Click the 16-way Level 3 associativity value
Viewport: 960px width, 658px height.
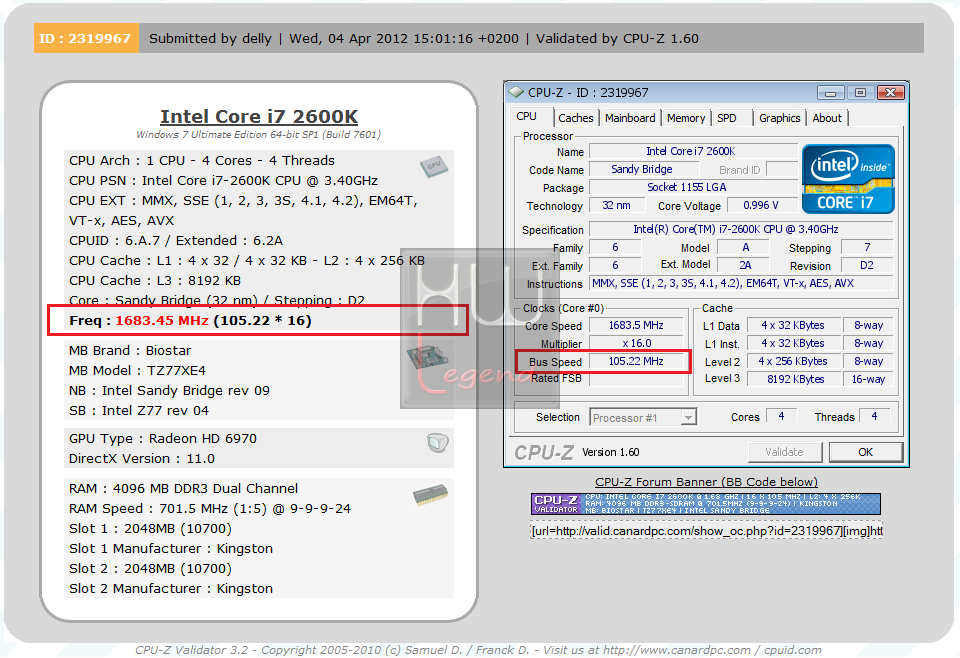coord(868,379)
